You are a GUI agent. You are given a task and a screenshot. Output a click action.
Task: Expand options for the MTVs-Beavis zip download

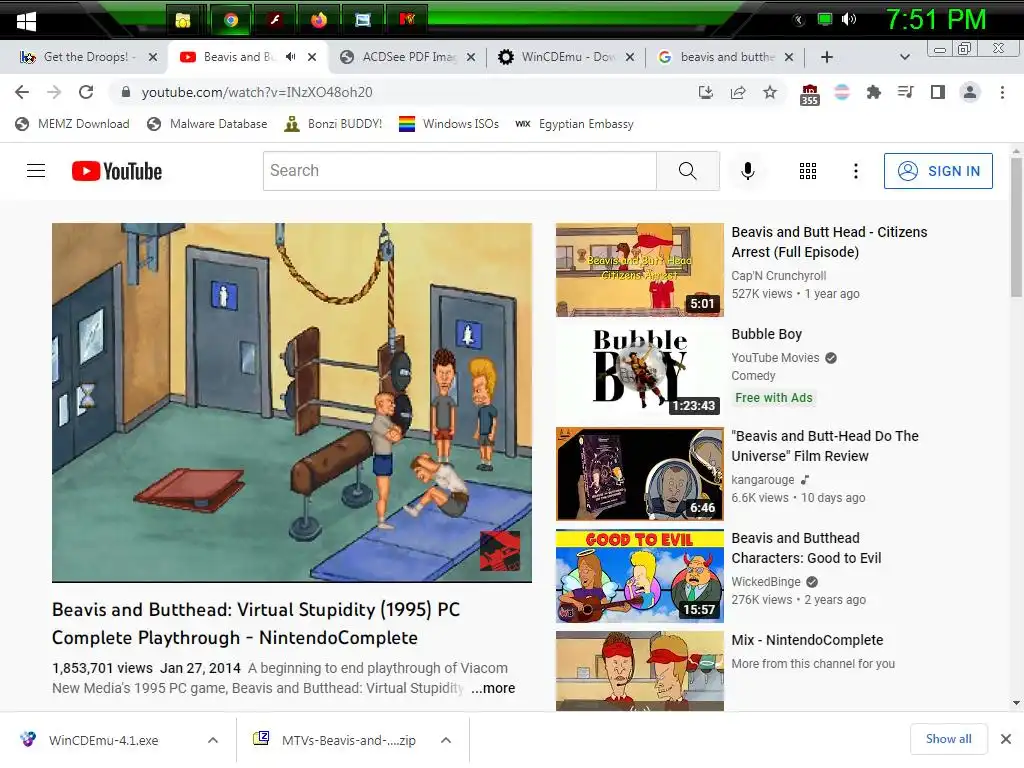tap(446, 740)
